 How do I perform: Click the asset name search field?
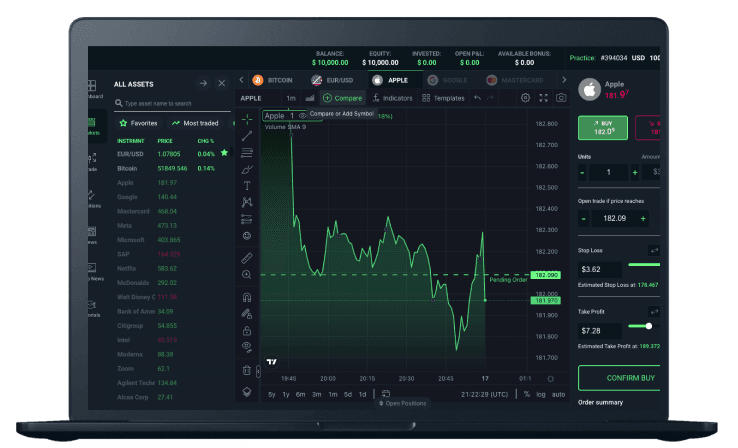tap(172, 103)
